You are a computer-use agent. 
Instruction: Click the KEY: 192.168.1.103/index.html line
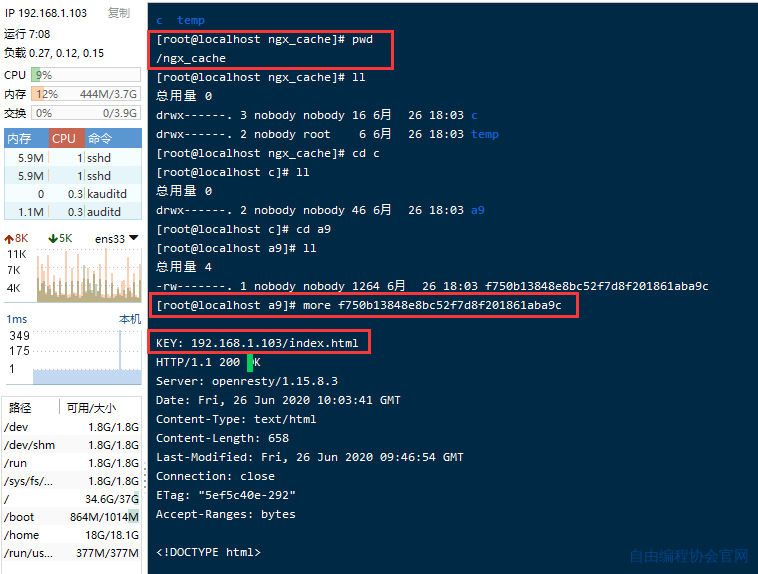point(257,343)
